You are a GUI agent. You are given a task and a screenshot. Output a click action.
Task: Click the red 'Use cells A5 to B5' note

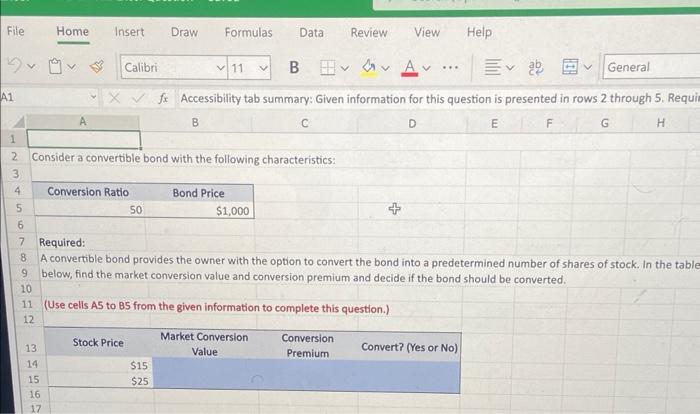[217, 307]
